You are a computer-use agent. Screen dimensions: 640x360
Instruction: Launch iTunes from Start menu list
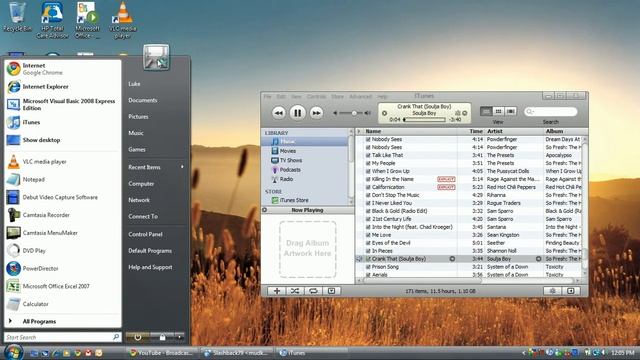pos(63,122)
